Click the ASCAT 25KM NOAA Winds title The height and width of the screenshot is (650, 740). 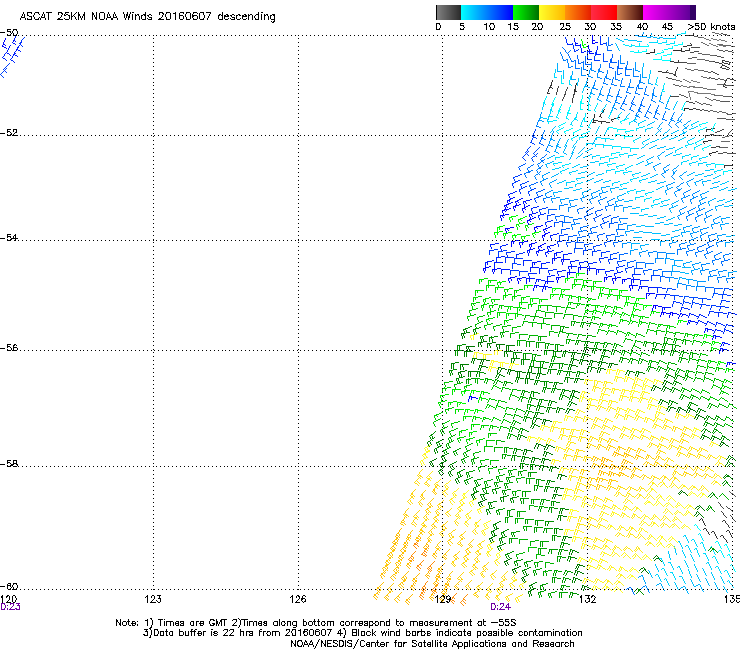click(x=147, y=16)
